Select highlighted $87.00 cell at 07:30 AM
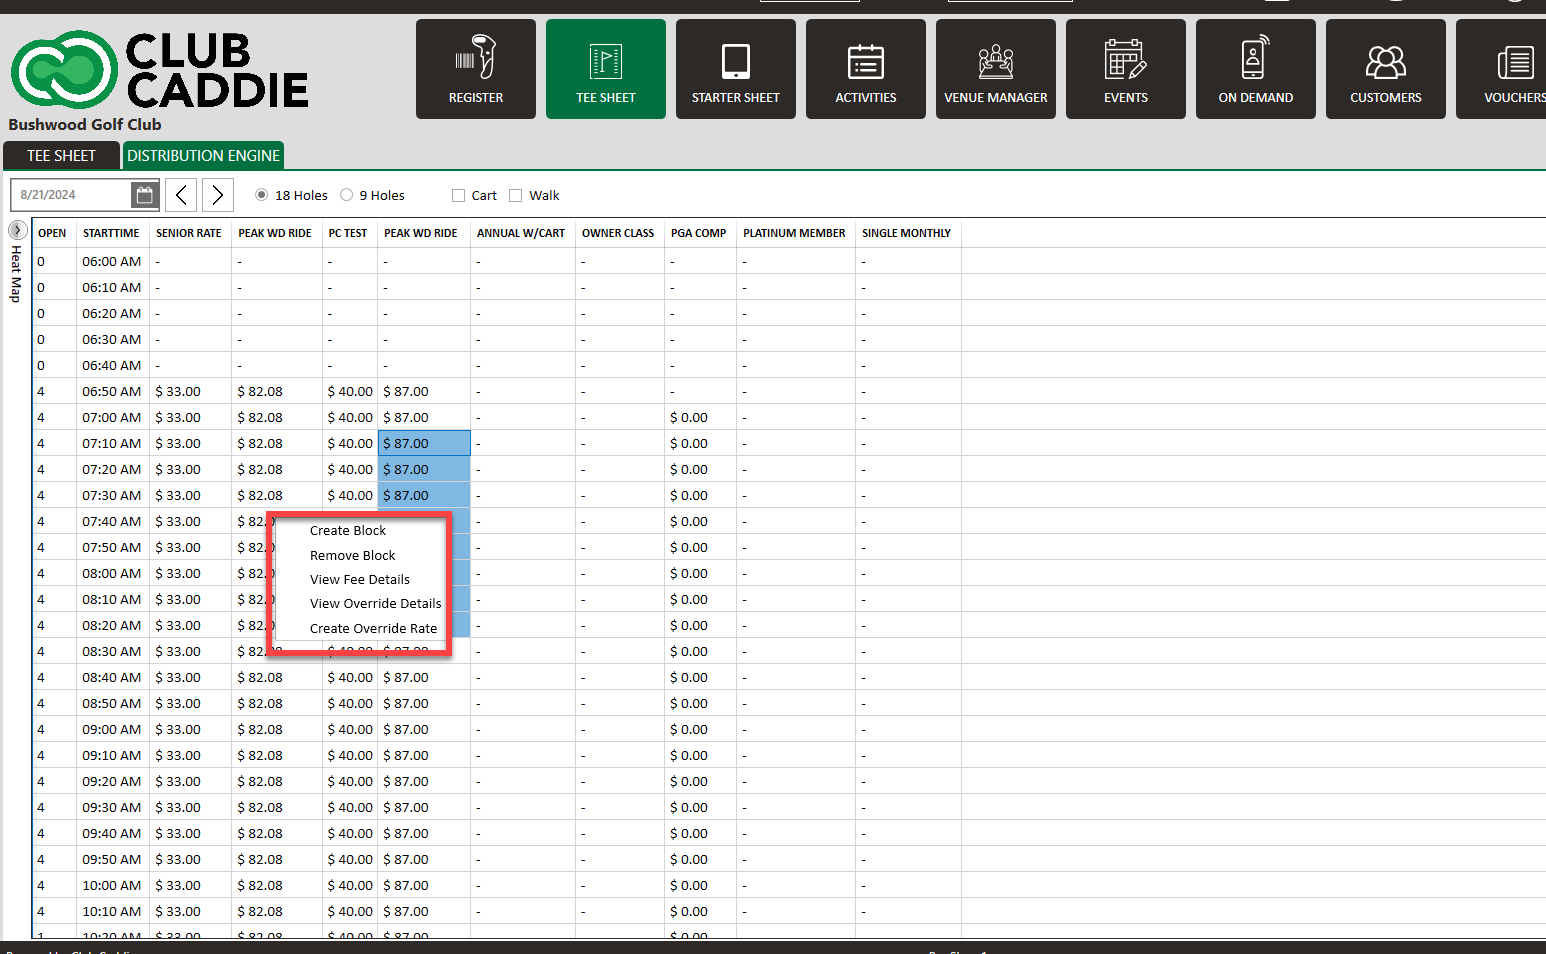The height and width of the screenshot is (954, 1546). 424,496
